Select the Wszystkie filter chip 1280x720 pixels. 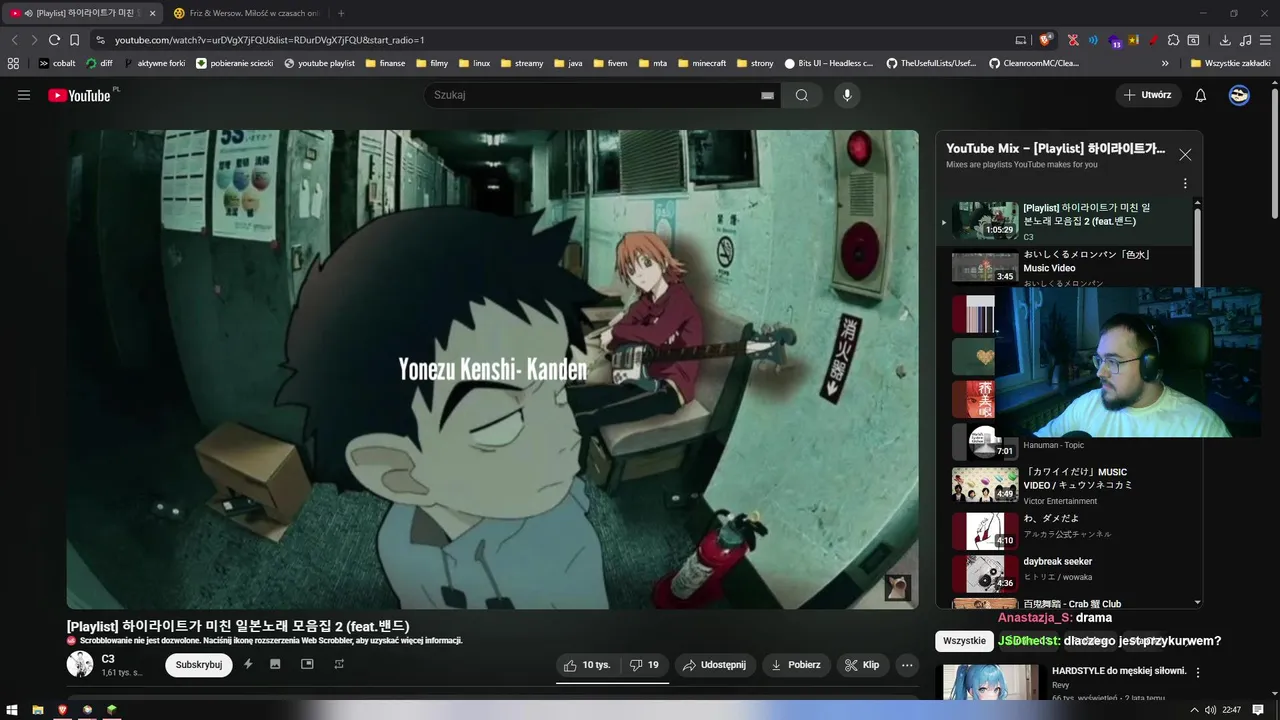(964, 641)
